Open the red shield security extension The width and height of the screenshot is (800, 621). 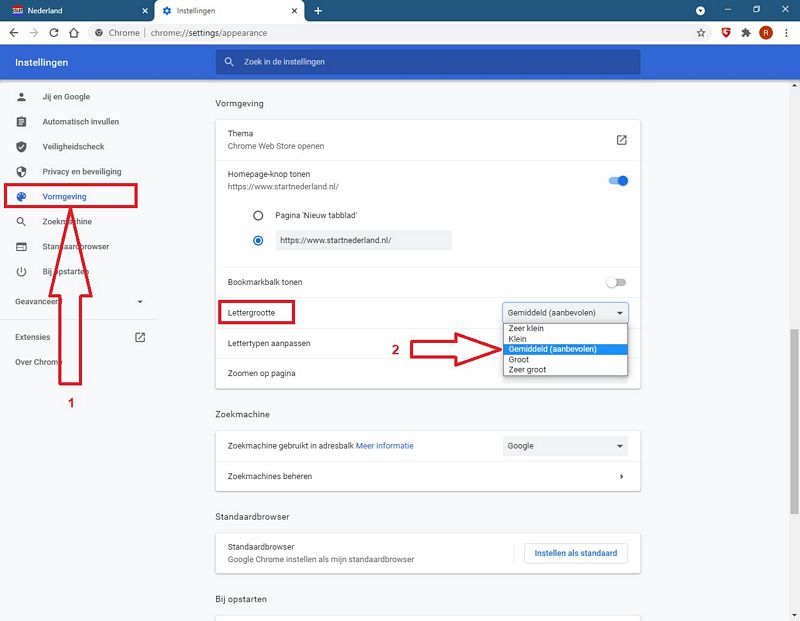pos(726,33)
